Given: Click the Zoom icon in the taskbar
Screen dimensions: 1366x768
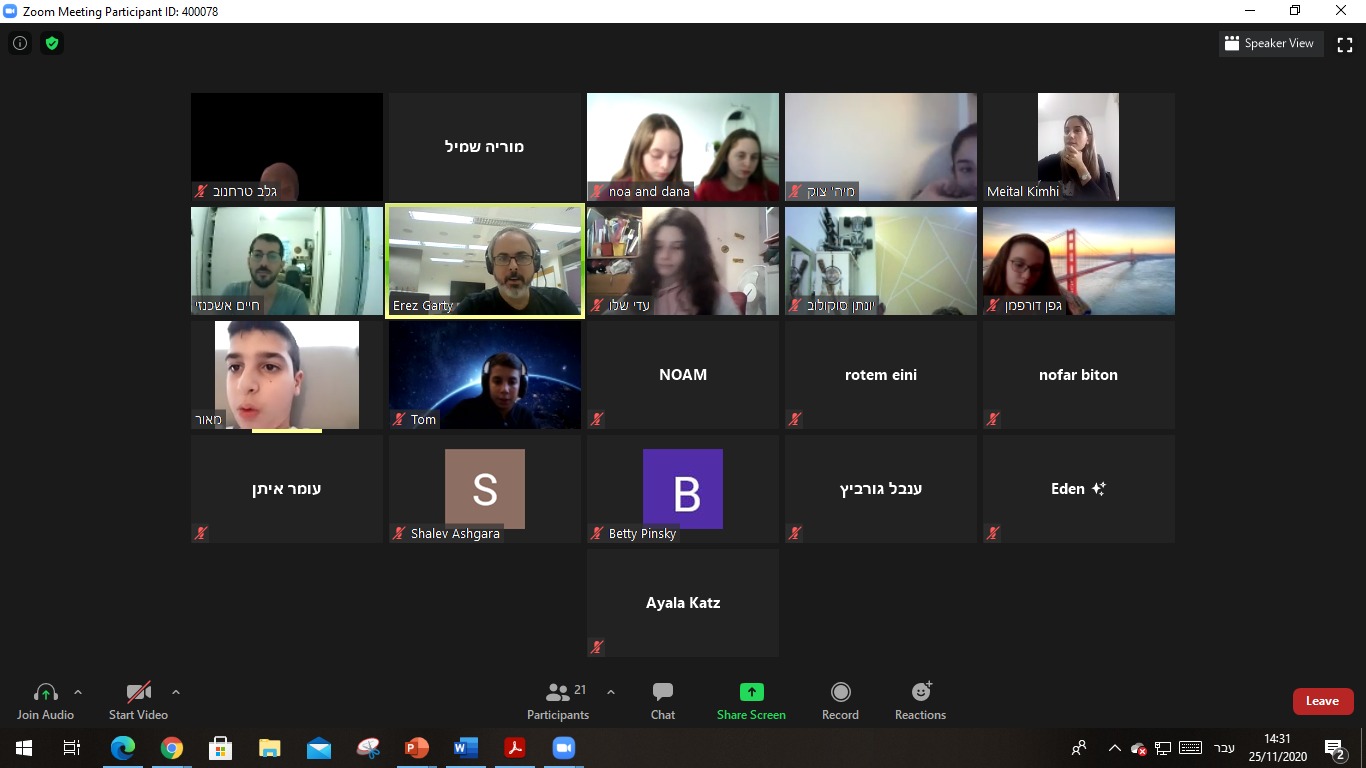Looking at the screenshot, I should 564,748.
